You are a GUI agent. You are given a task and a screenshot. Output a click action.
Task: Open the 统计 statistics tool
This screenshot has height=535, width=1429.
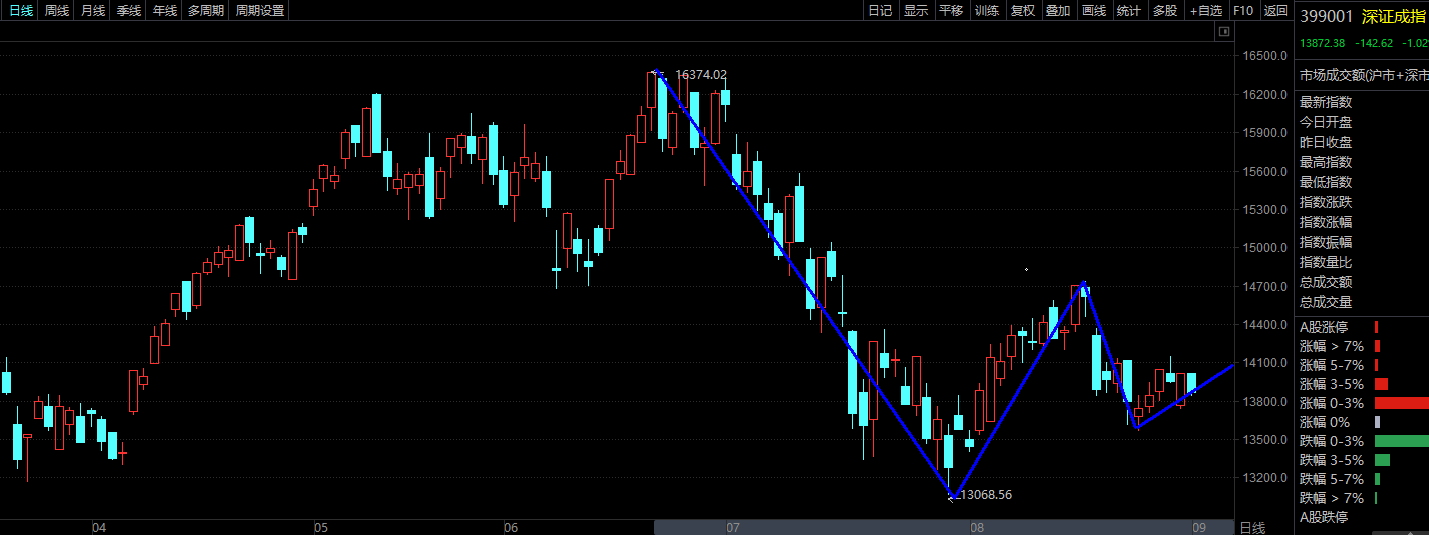[1129, 11]
